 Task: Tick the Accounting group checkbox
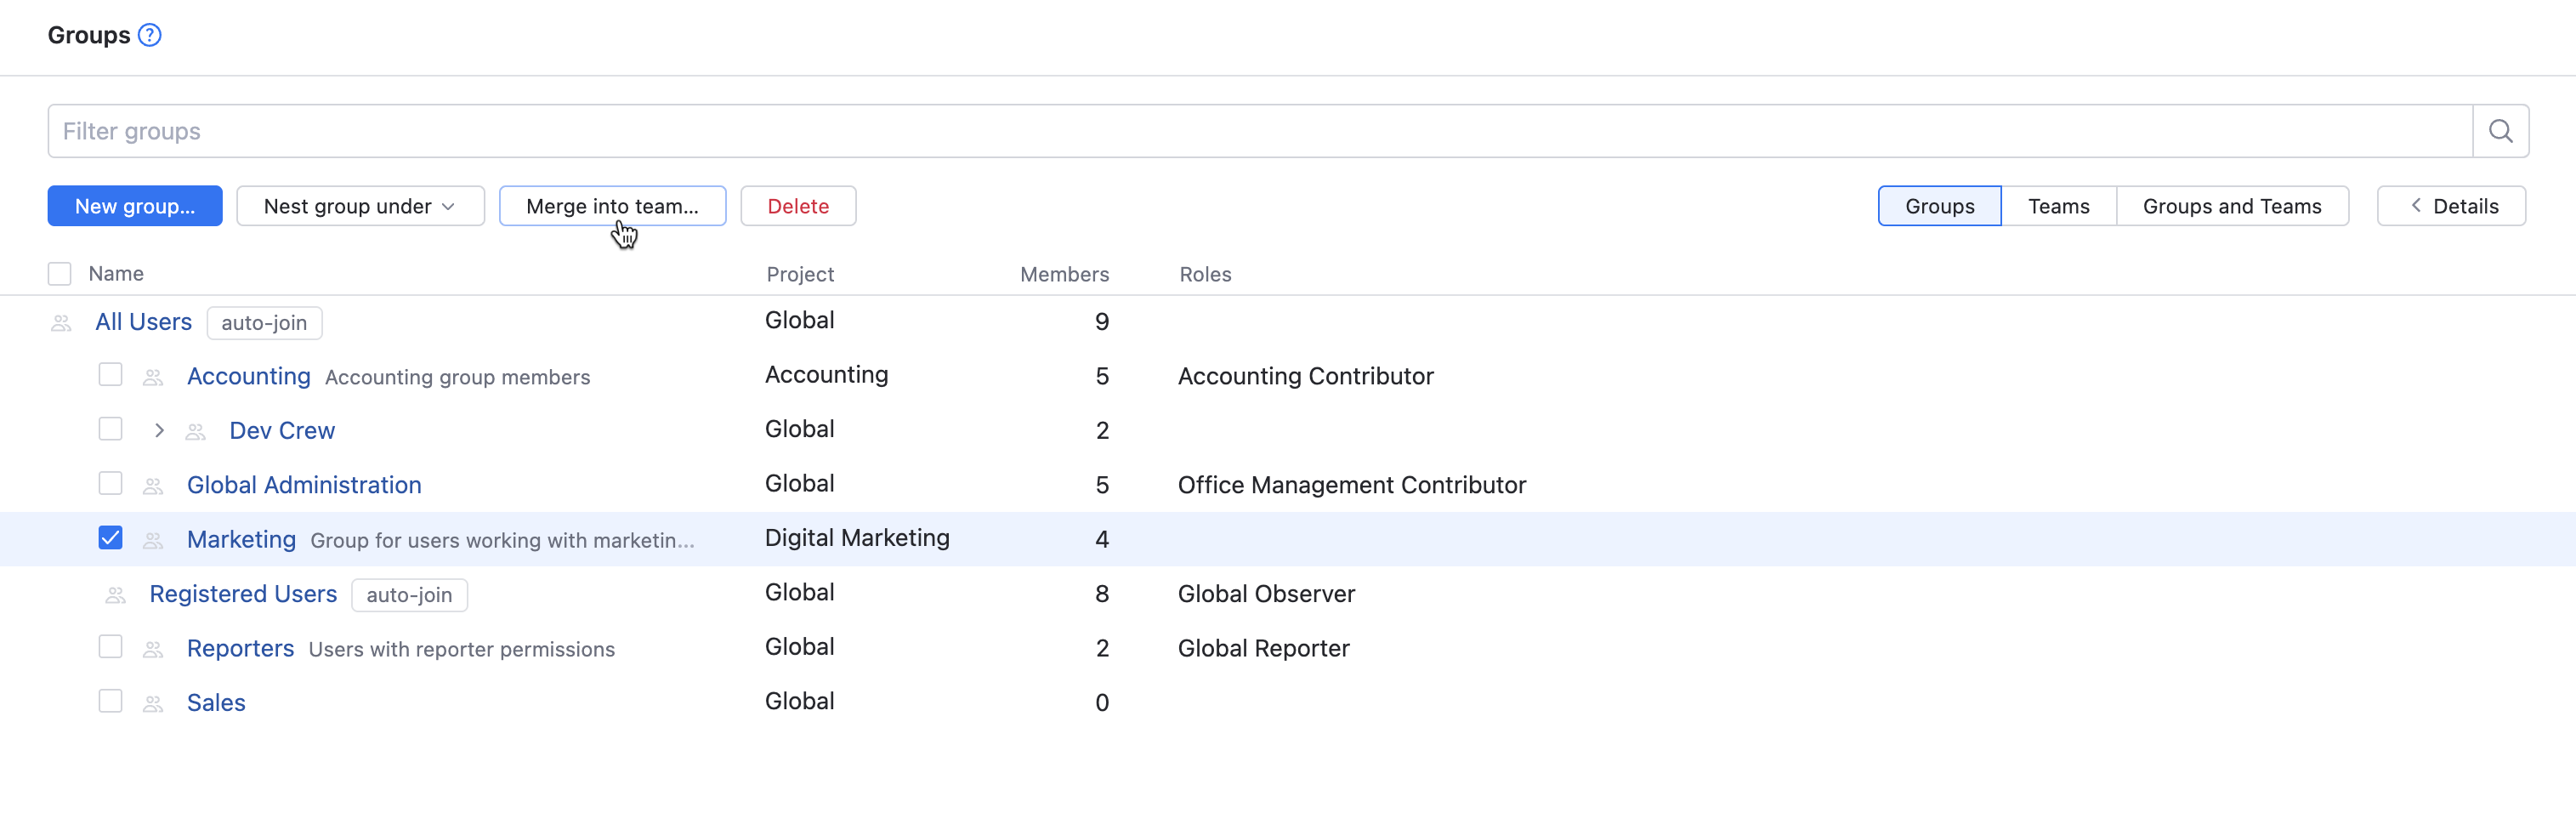tap(110, 375)
